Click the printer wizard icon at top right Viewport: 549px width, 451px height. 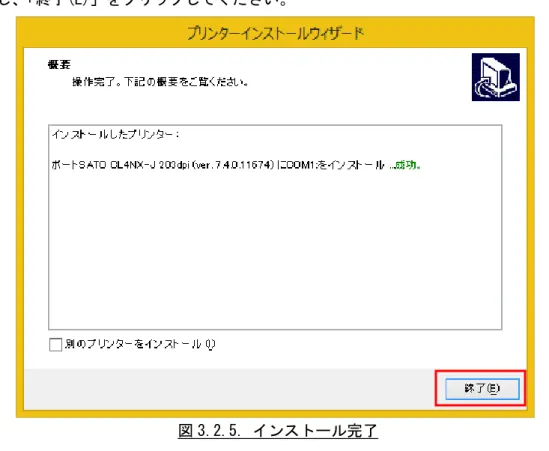coord(495,77)
